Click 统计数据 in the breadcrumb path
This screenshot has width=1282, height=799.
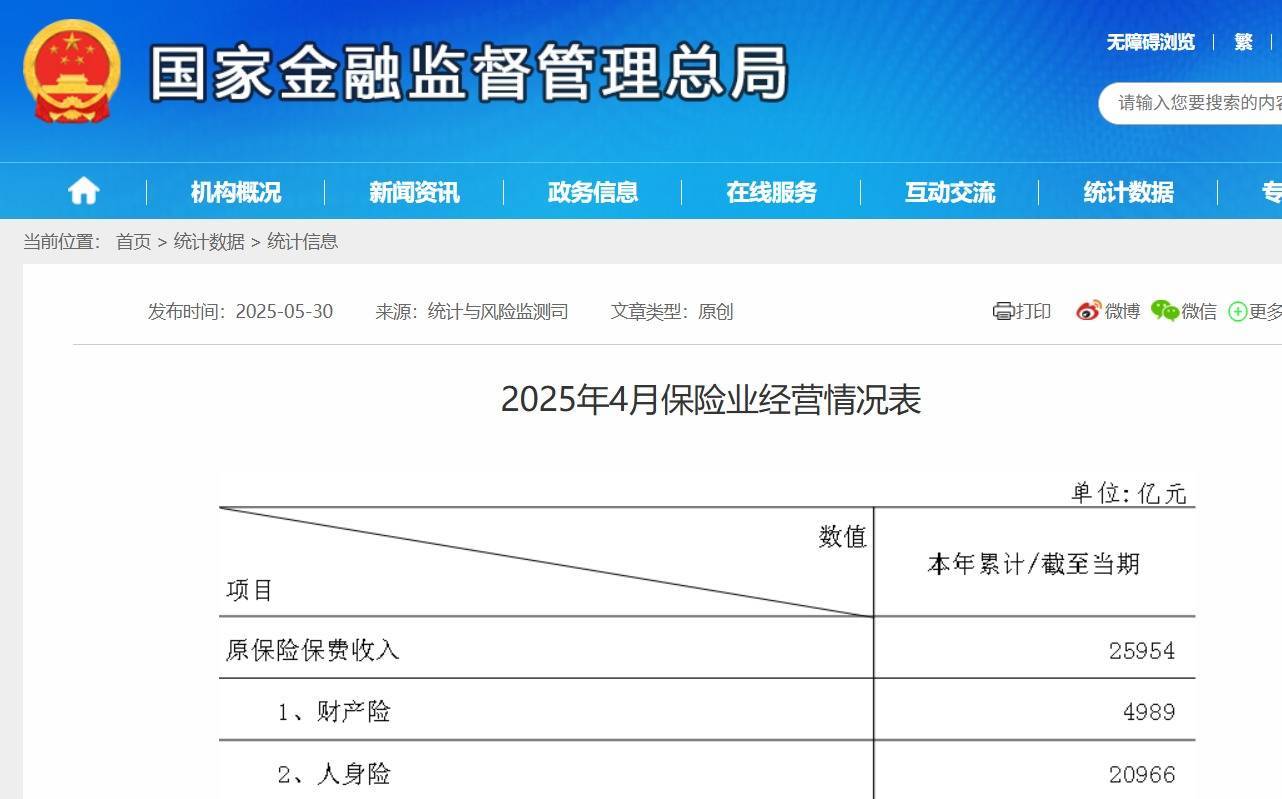(209, 242)
